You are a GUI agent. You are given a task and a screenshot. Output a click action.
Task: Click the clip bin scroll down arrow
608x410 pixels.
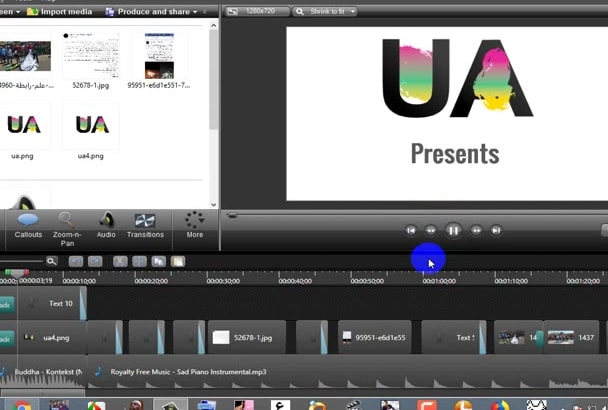(x=214, y=204)
